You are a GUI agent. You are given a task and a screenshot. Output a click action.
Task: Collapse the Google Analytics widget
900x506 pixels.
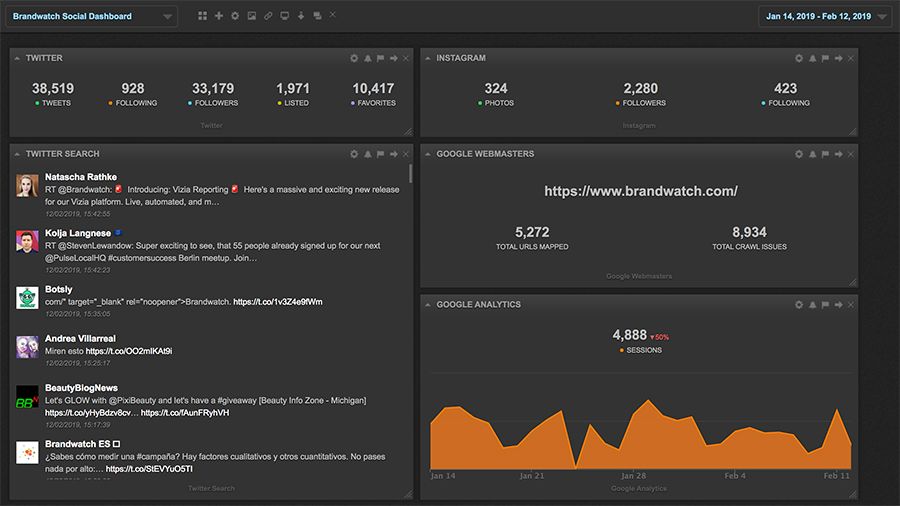(428, 304)
